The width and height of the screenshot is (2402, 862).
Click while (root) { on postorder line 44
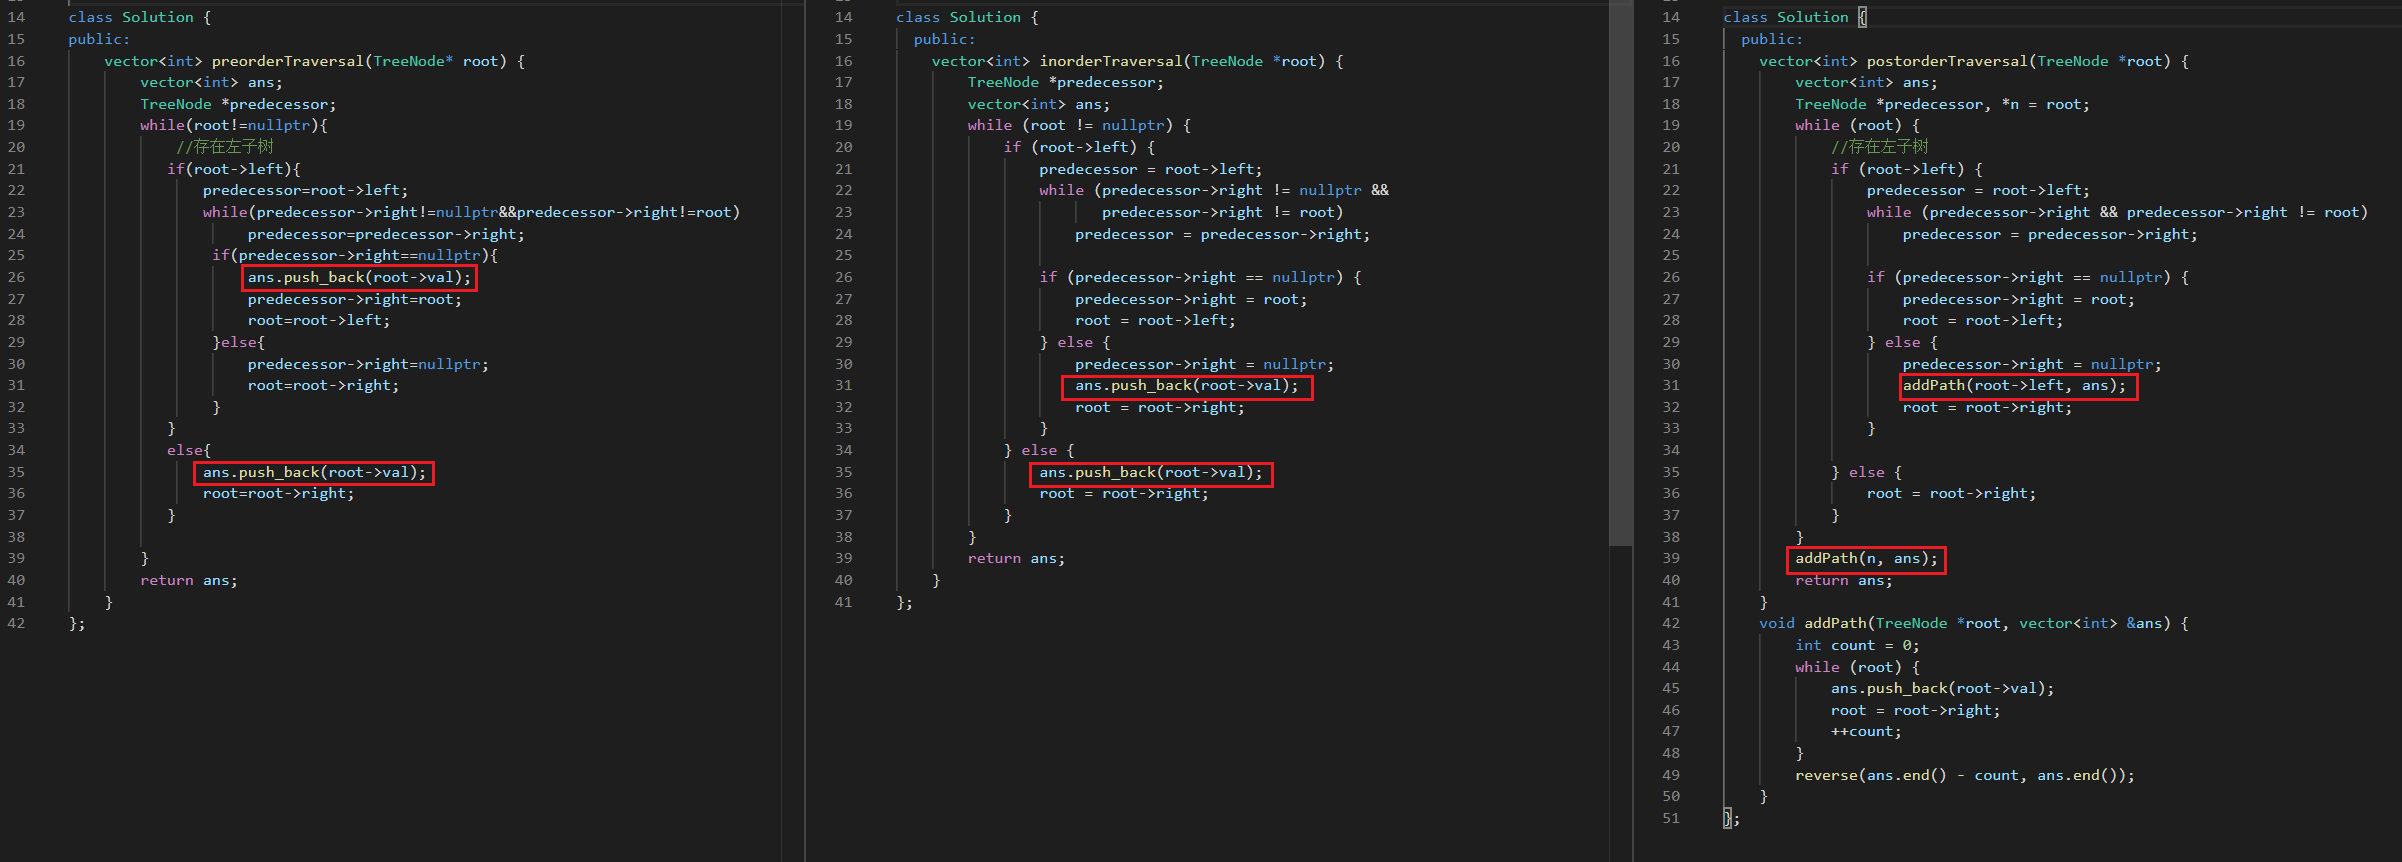(x=1857, y=668)
